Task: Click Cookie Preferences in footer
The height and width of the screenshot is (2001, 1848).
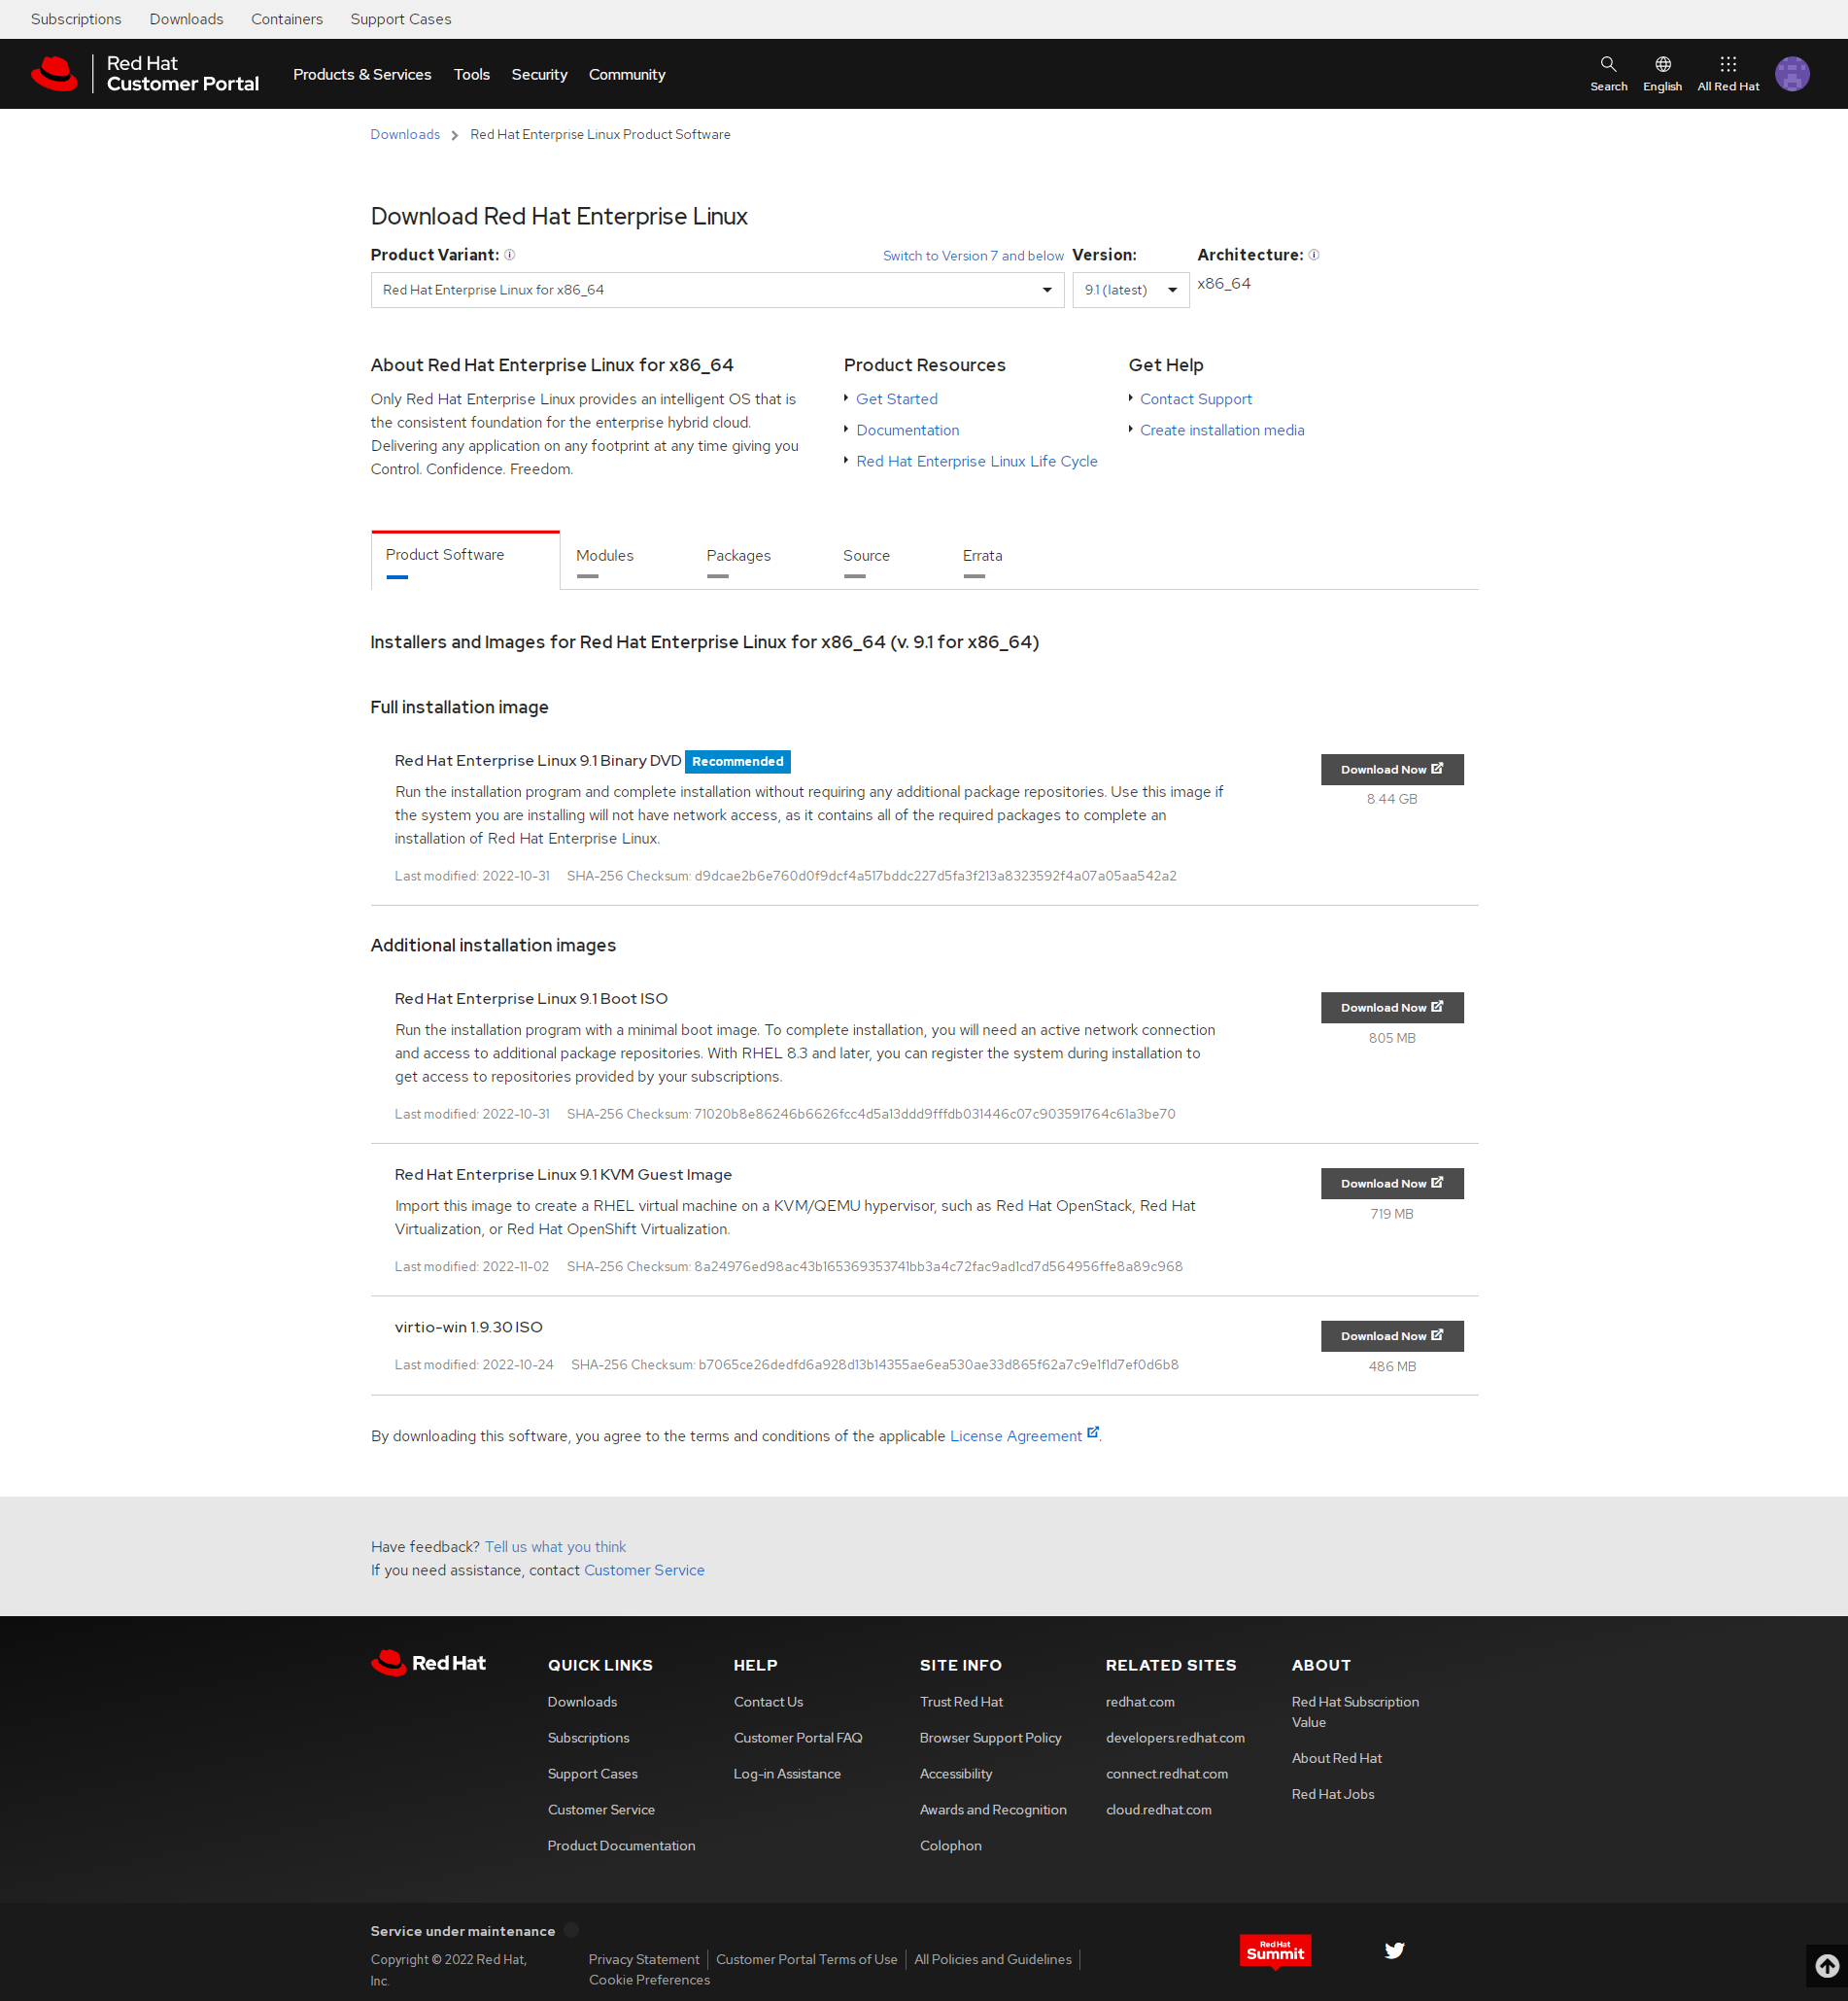Action: coord(649,1980)
